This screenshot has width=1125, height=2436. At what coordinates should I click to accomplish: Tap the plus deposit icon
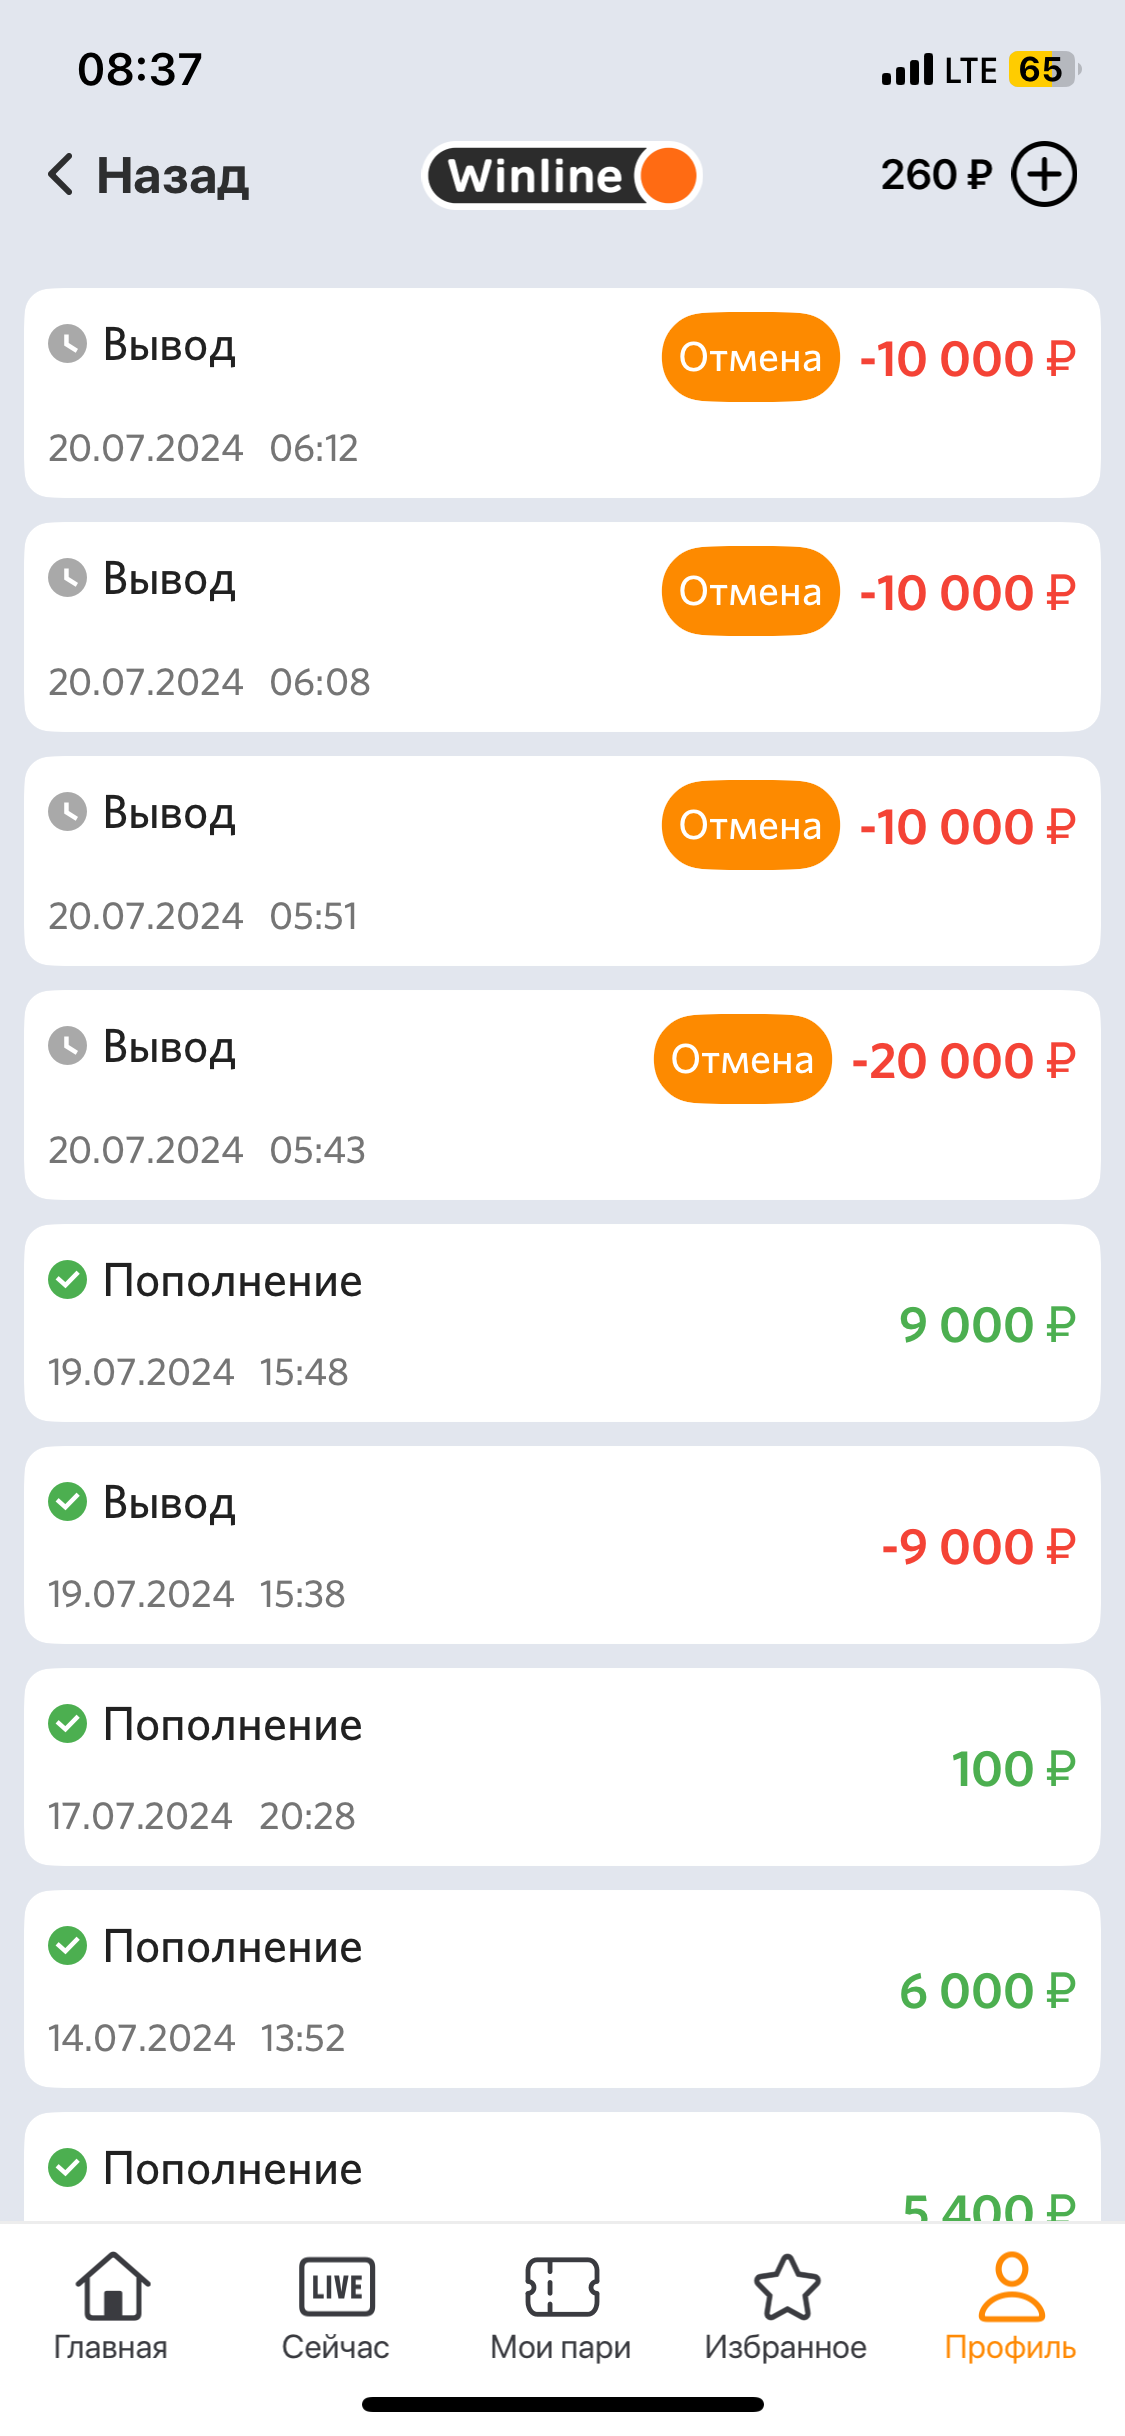1043,175
